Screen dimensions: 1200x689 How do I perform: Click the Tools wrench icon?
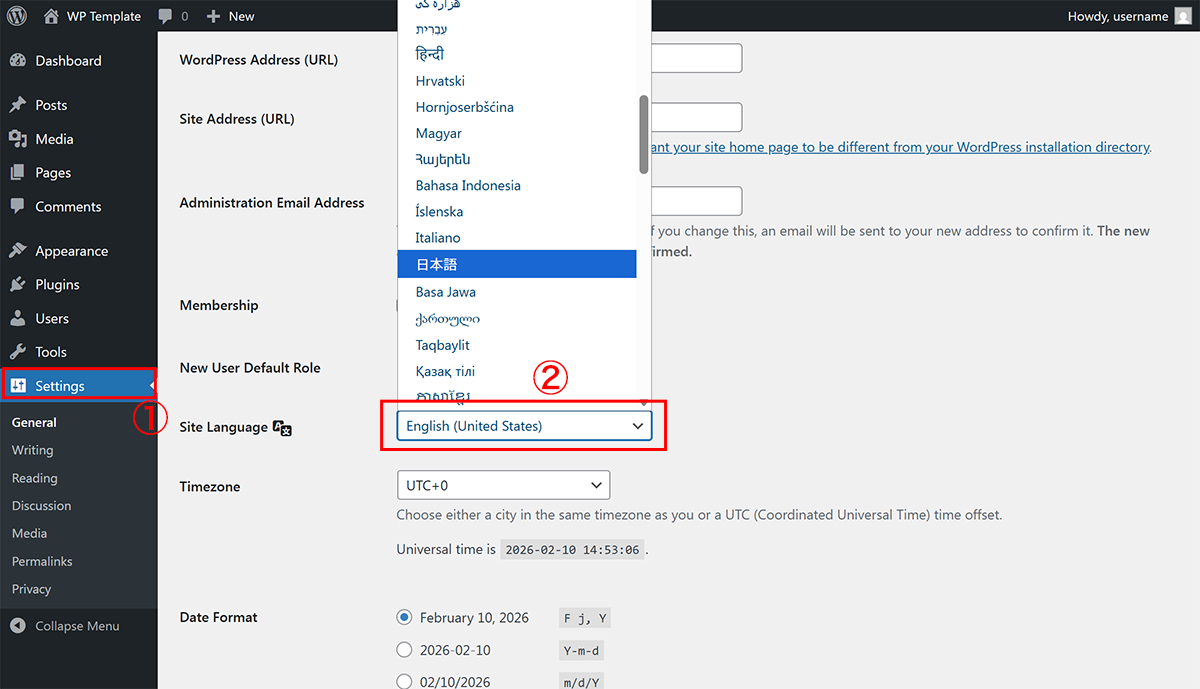pos(18,352)
